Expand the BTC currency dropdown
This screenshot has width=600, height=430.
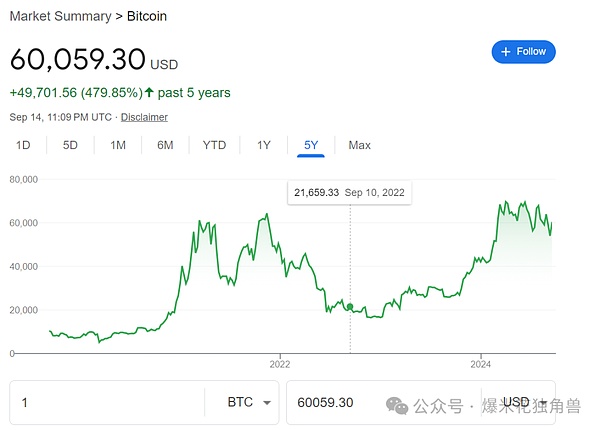click(x=252, y=402)
